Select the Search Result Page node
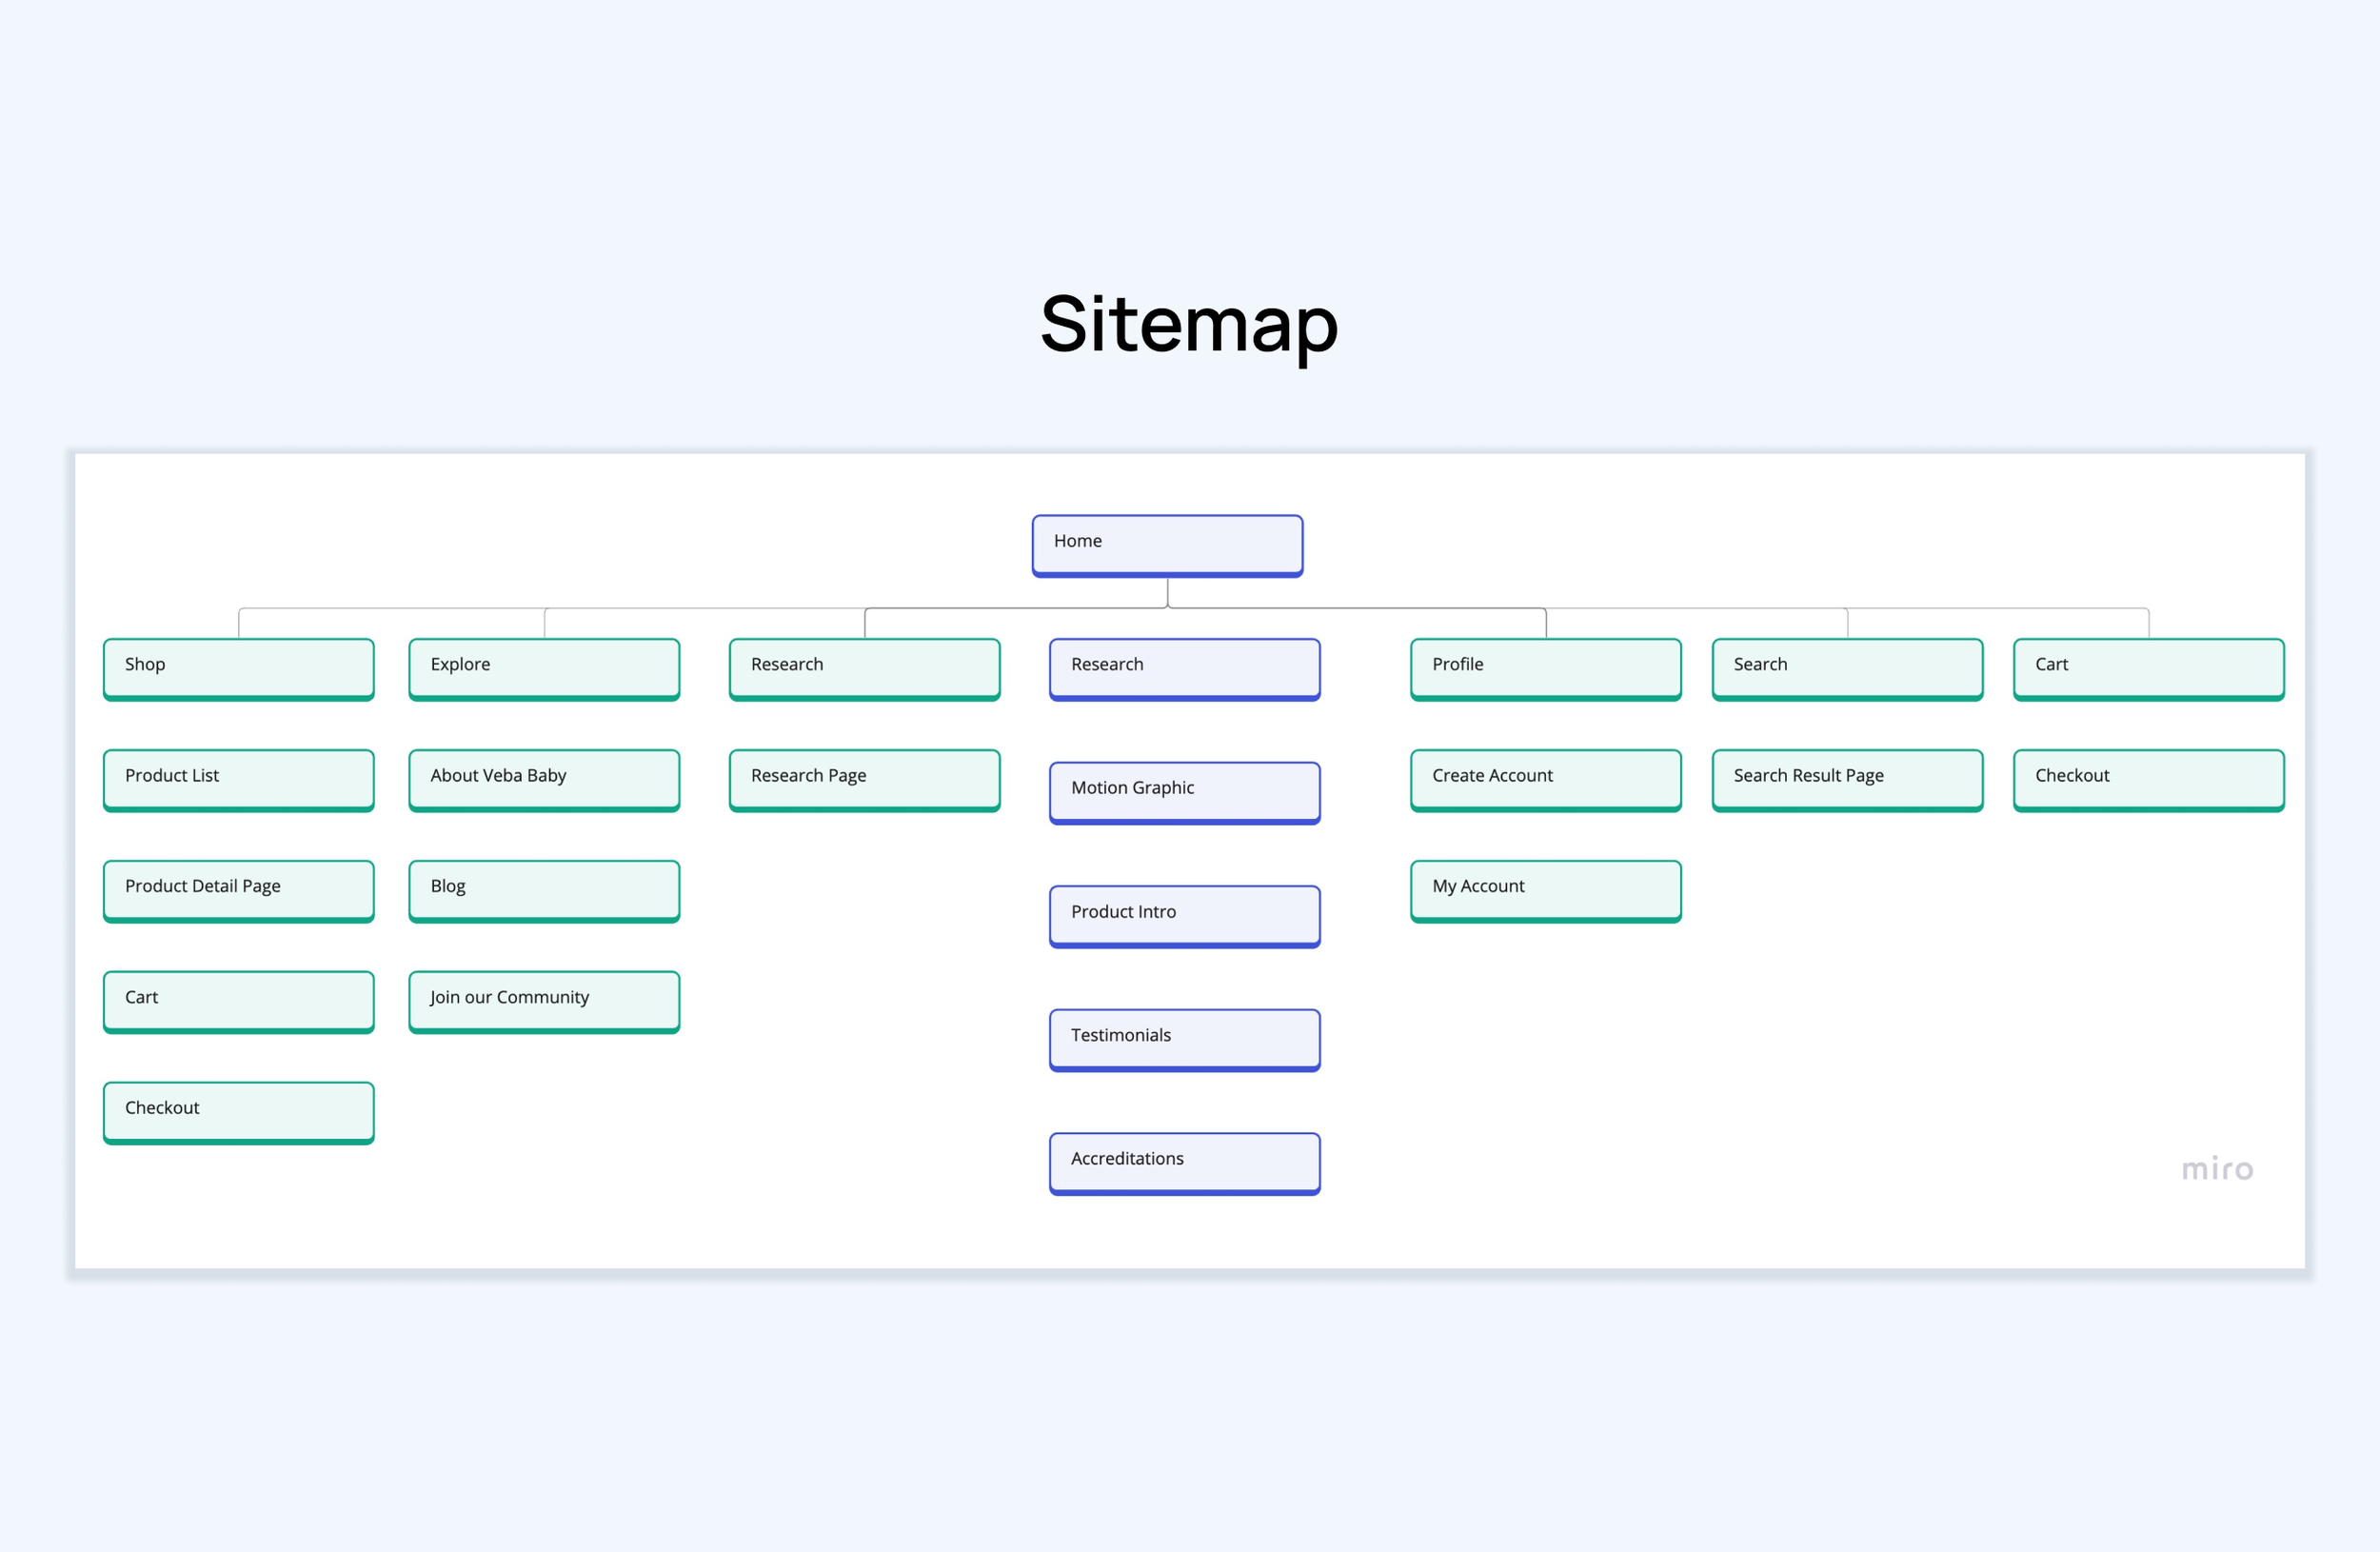The height and width of the screenshot is (1552, 2380). click(1848, 780)
